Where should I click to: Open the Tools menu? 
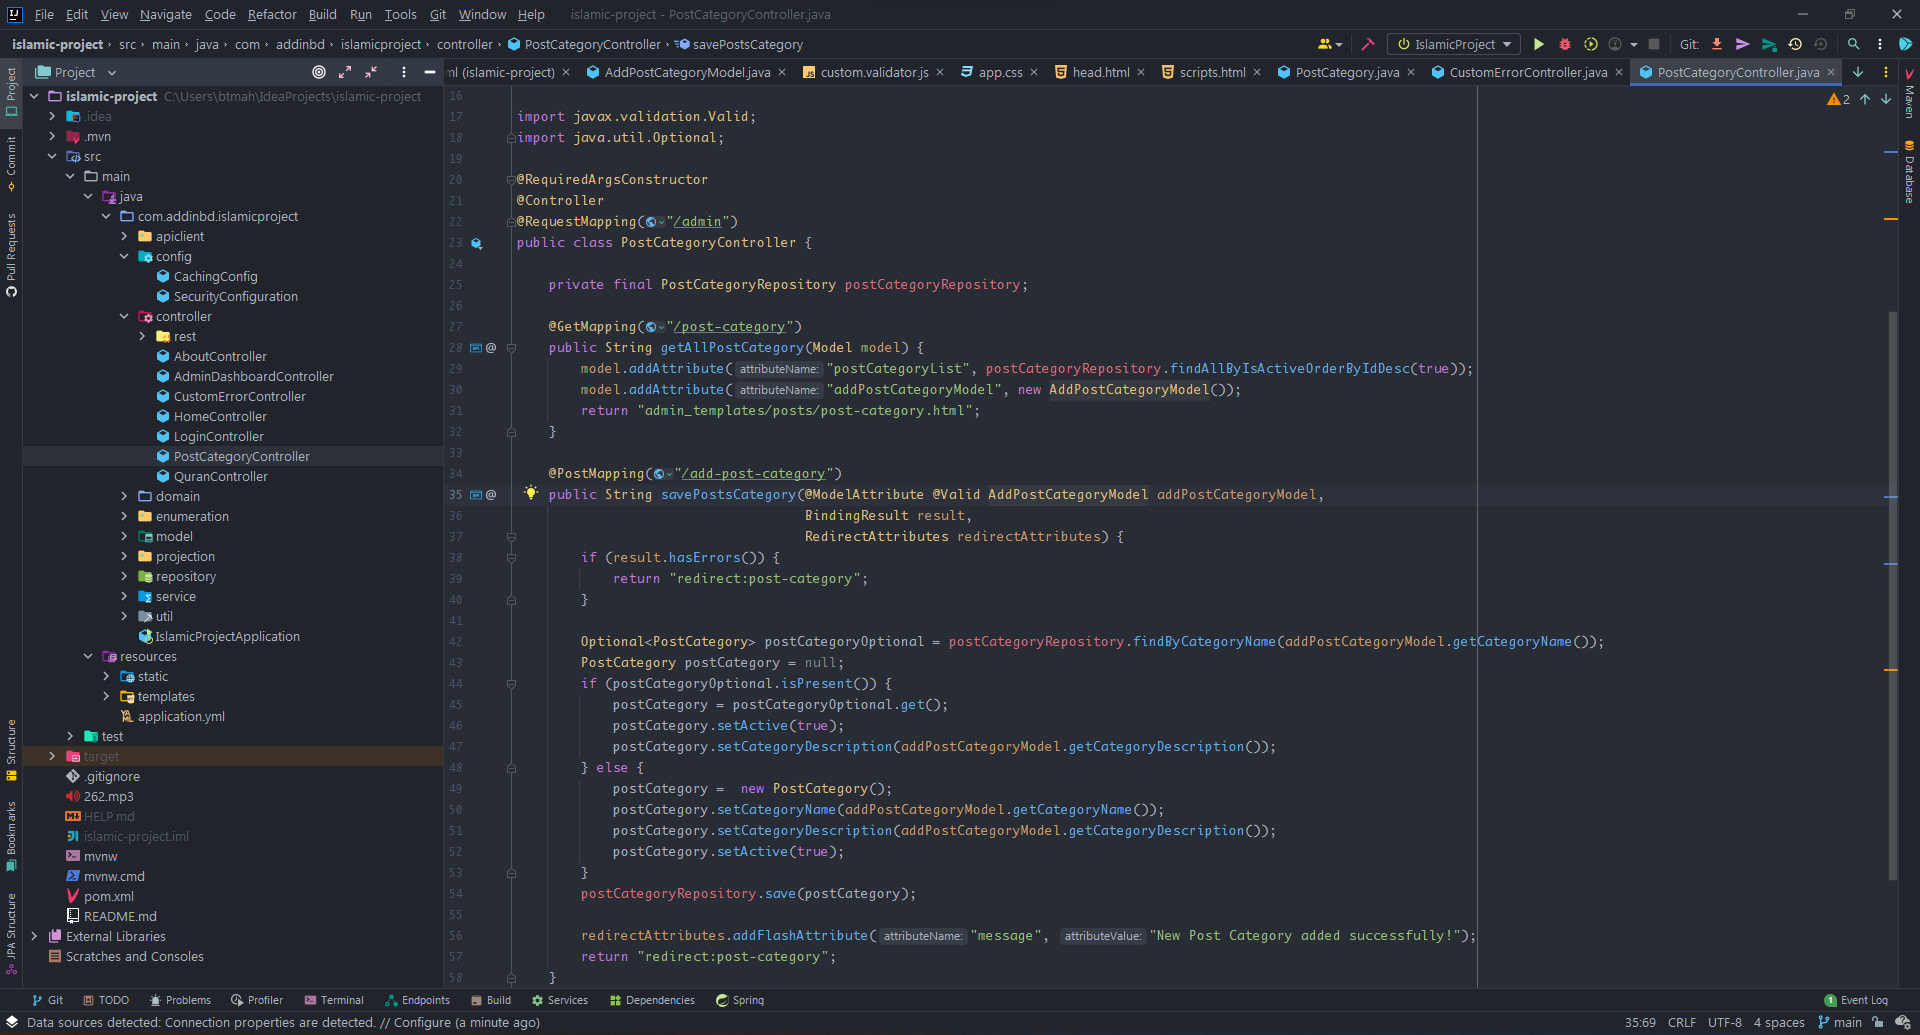(x=400, y=14)
